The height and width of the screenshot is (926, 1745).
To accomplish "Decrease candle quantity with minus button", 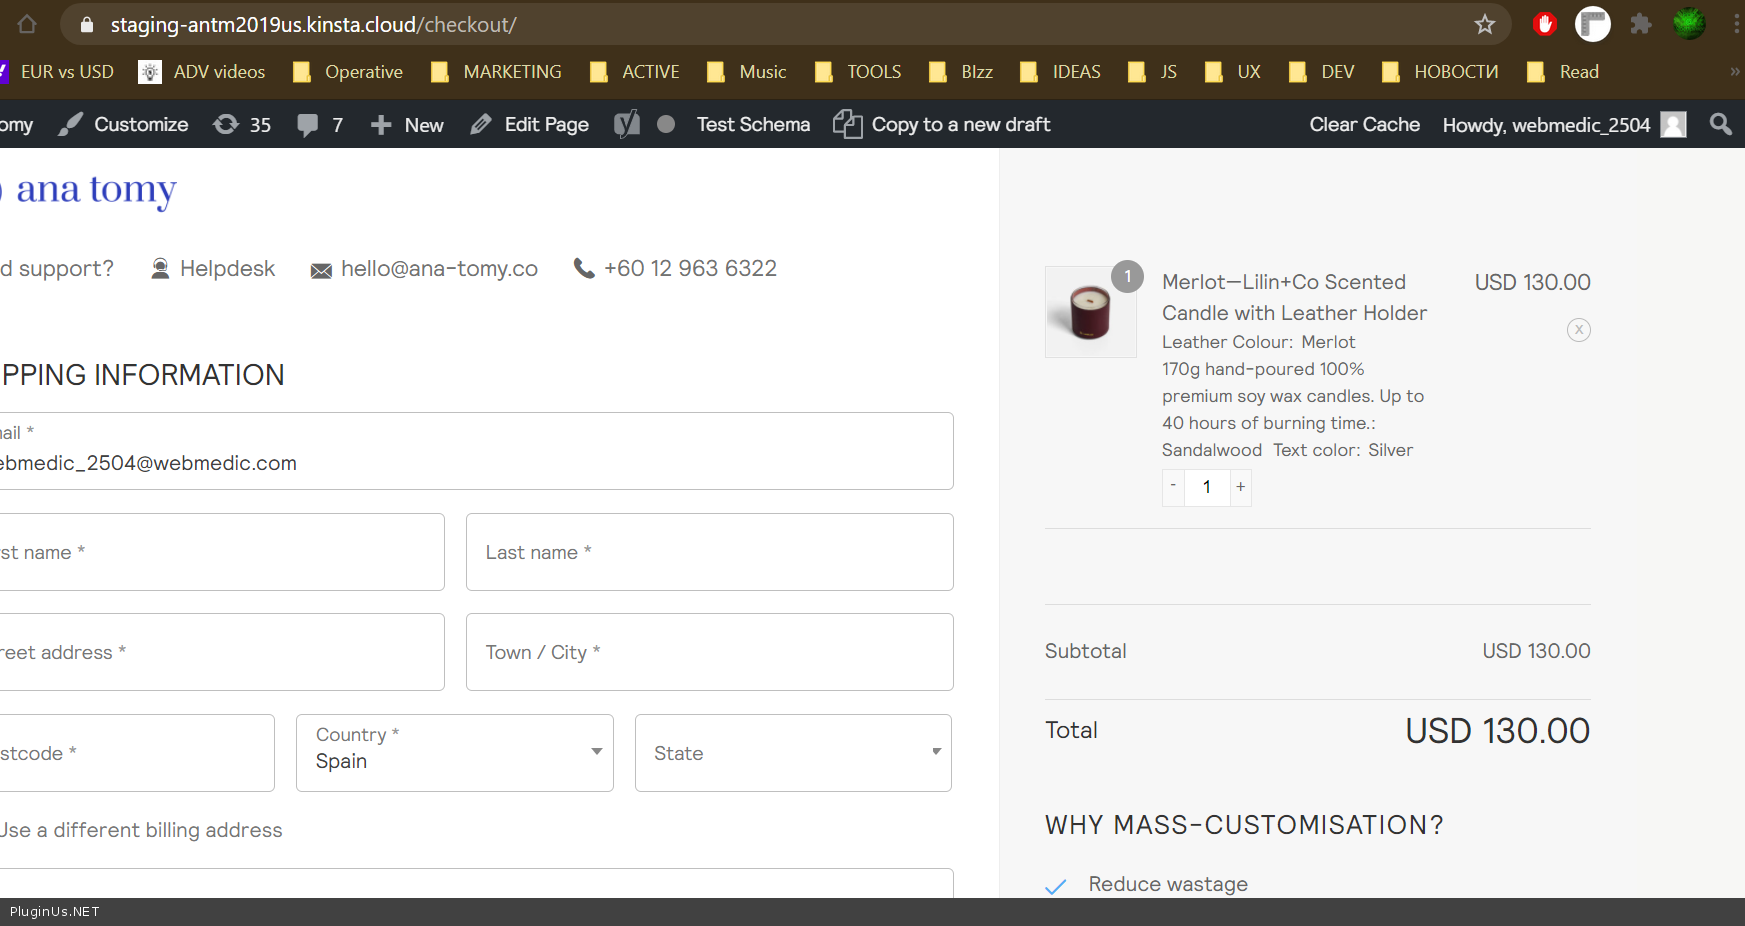I will pyautogui.click(x=1173, y=487).
